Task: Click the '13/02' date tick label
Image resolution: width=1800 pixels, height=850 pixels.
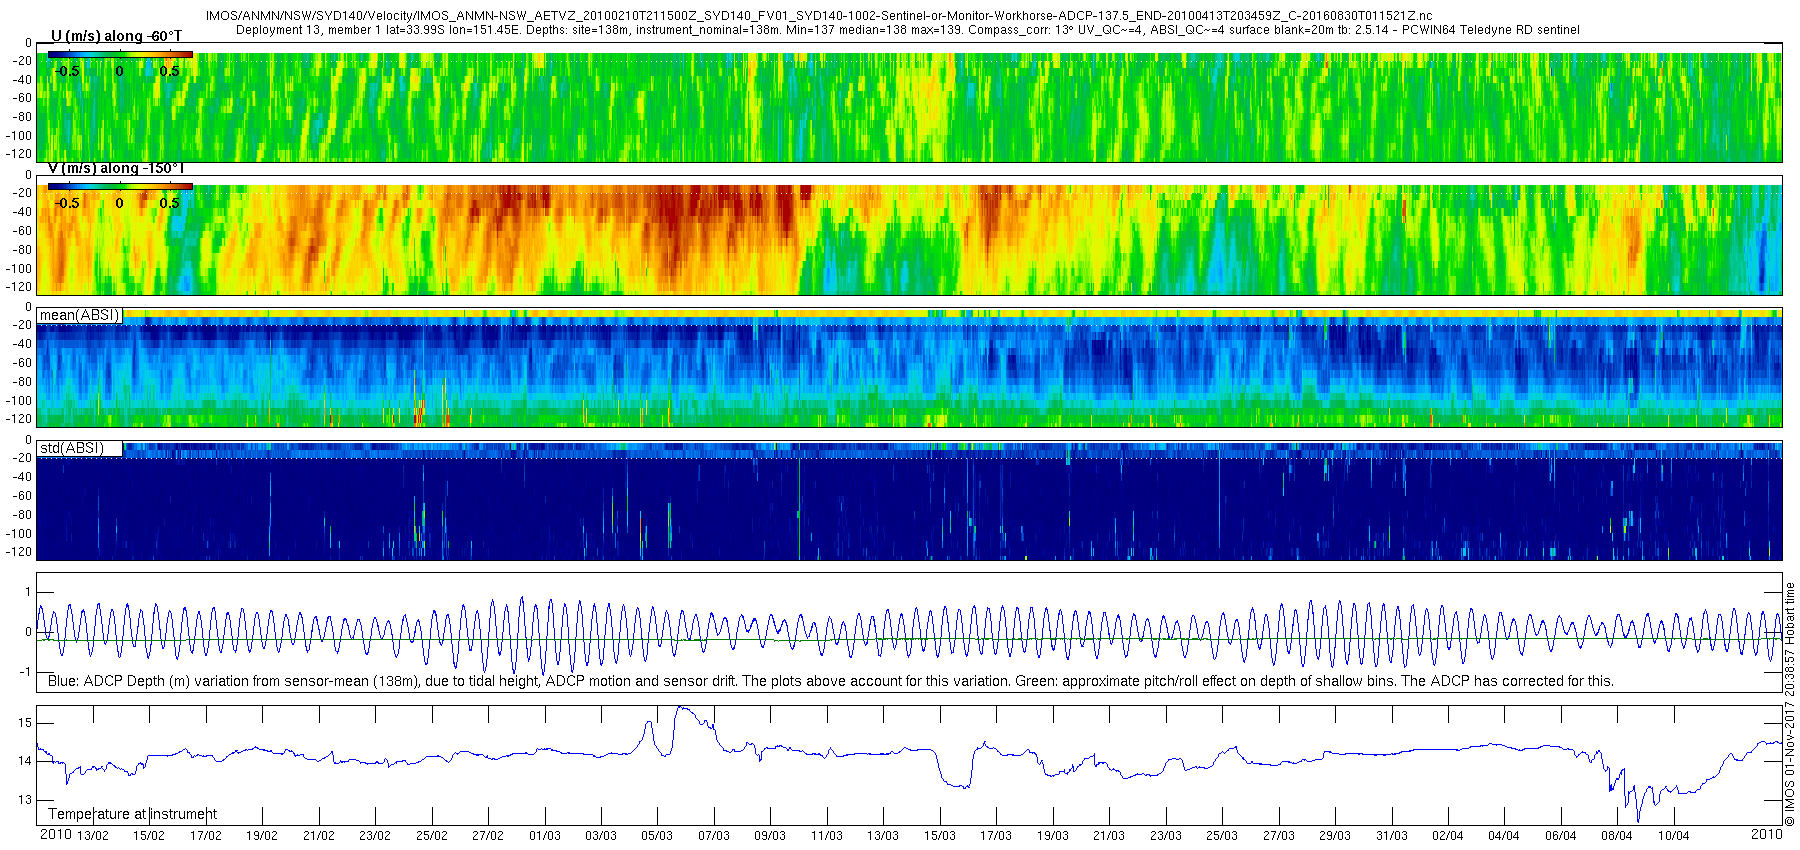Action: pyautogui.click(x=93, y=836)
